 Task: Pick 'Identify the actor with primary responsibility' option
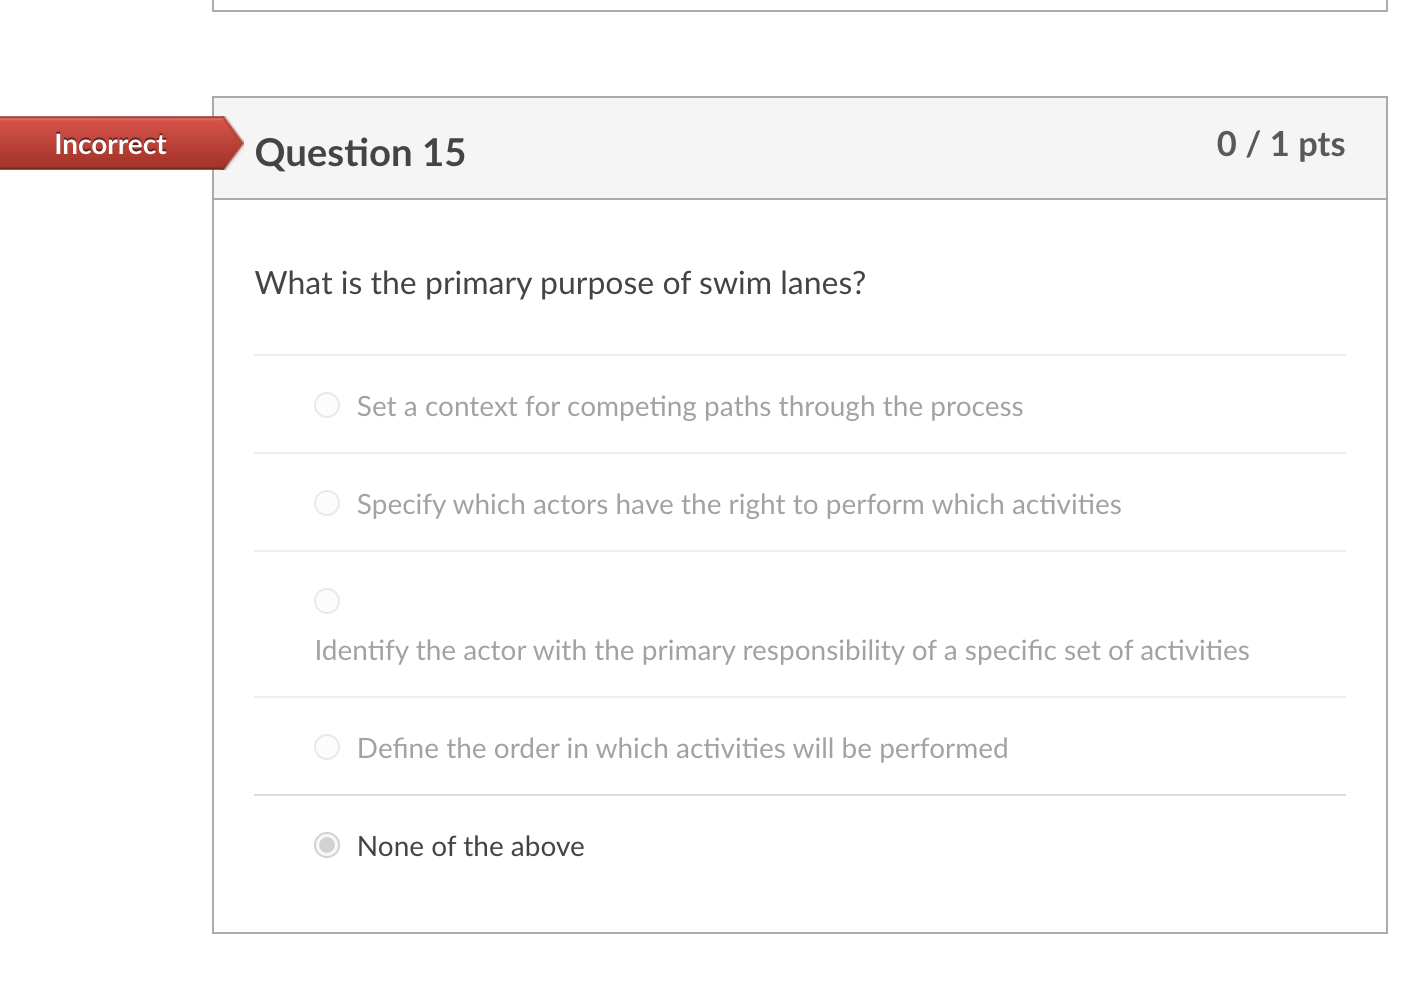(x=327, y=601)
